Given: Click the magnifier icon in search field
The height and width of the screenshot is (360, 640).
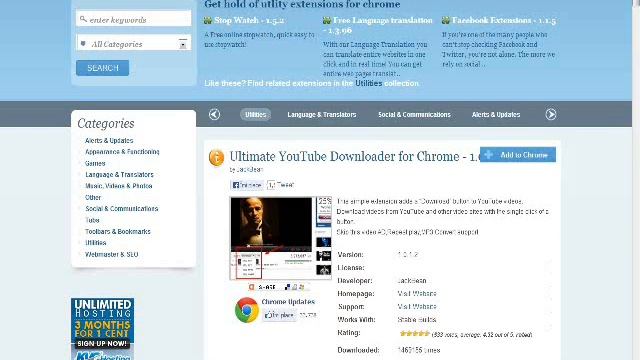Looking at the screenshot, I should [83, 19].
